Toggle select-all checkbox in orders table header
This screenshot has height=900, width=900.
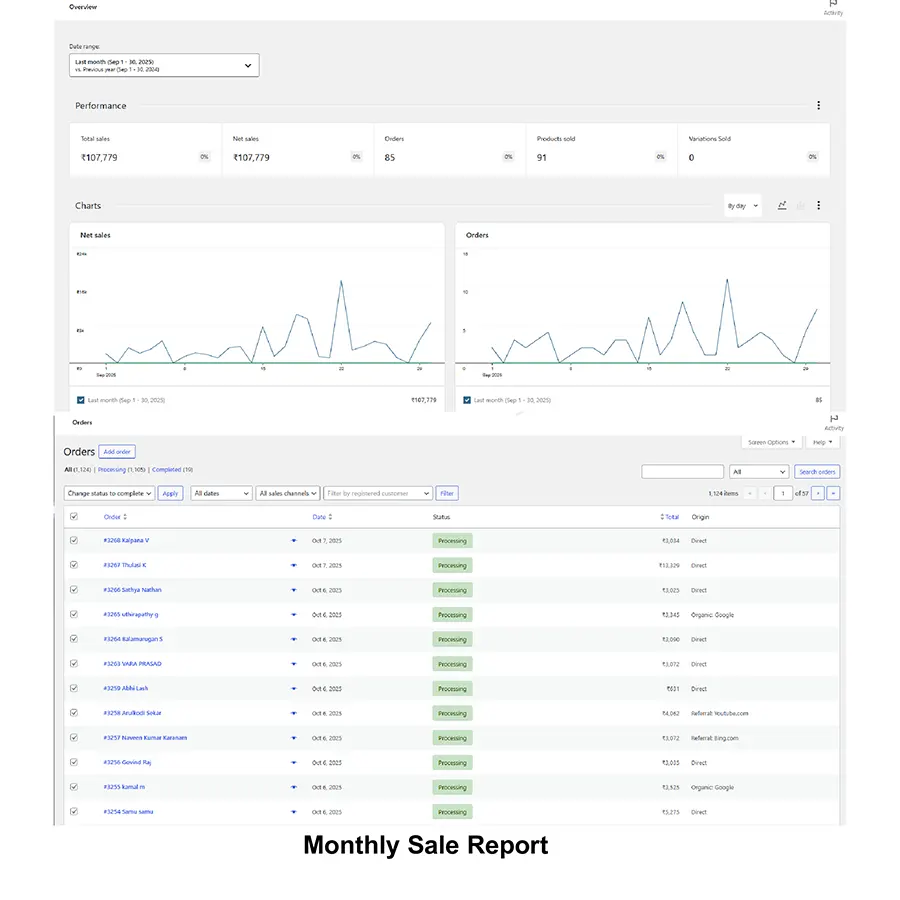click(72, 517)
